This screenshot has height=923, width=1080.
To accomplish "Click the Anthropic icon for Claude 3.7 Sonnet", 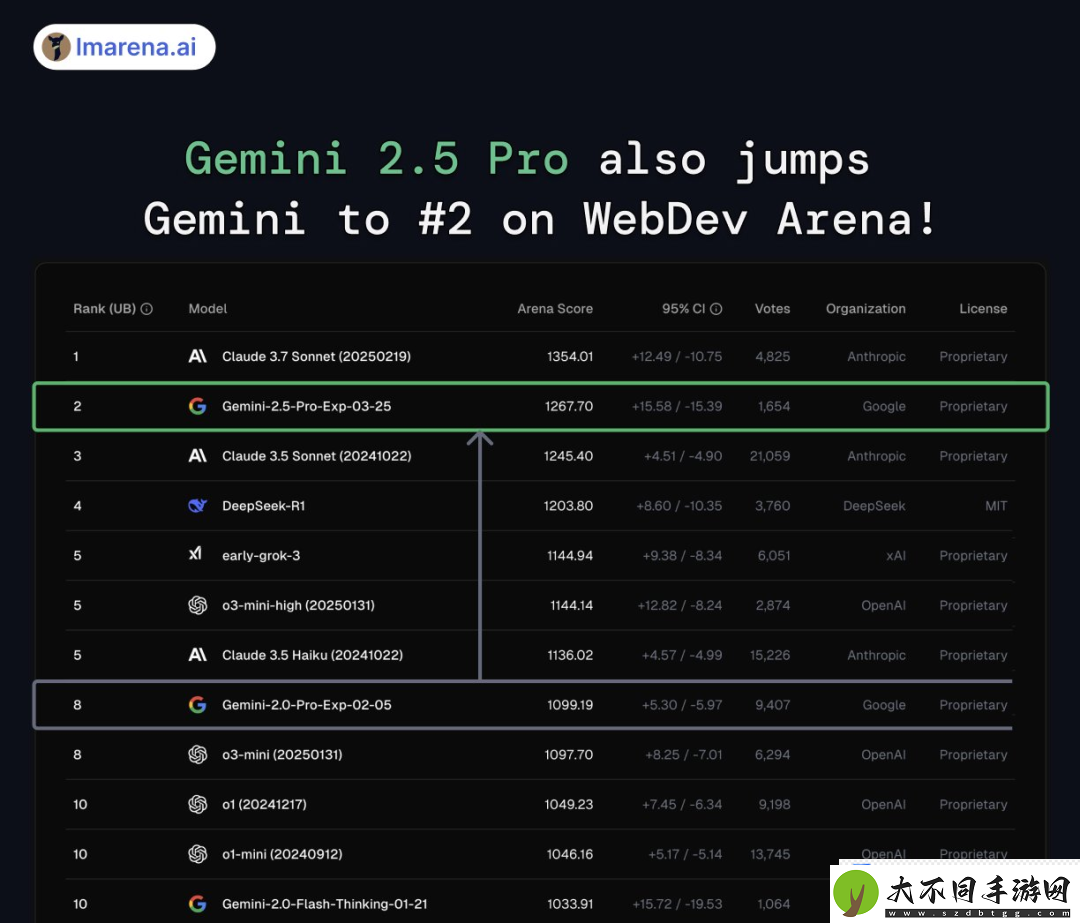I will click(198, 356).
